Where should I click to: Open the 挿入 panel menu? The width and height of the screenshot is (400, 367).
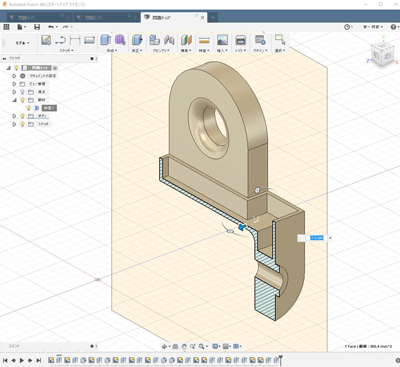pos(222,50)
